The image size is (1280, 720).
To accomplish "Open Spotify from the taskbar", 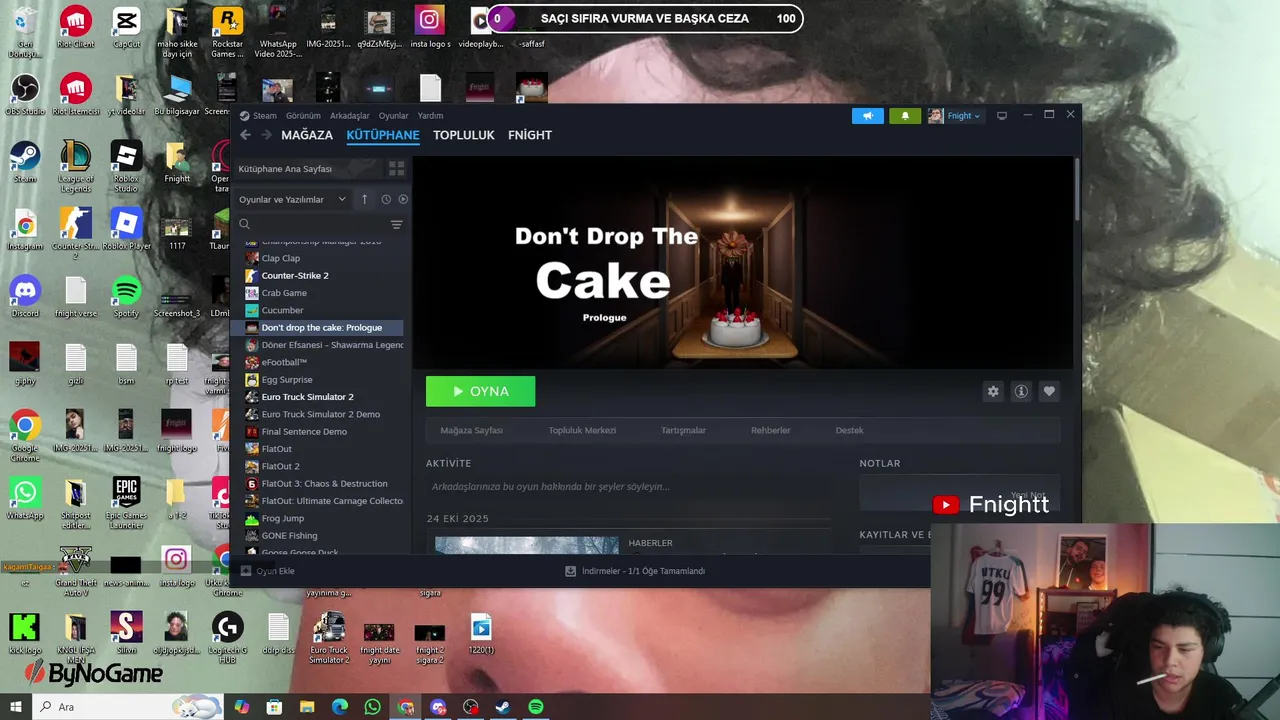I will click(536, 707).
